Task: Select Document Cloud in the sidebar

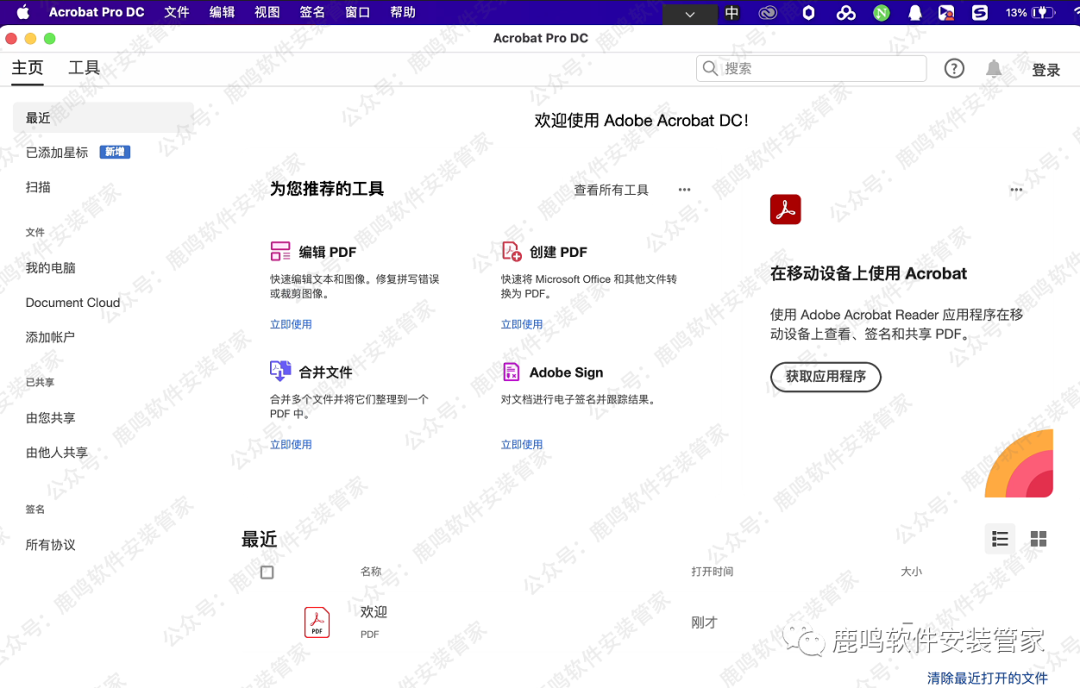Action: [73, 303]
